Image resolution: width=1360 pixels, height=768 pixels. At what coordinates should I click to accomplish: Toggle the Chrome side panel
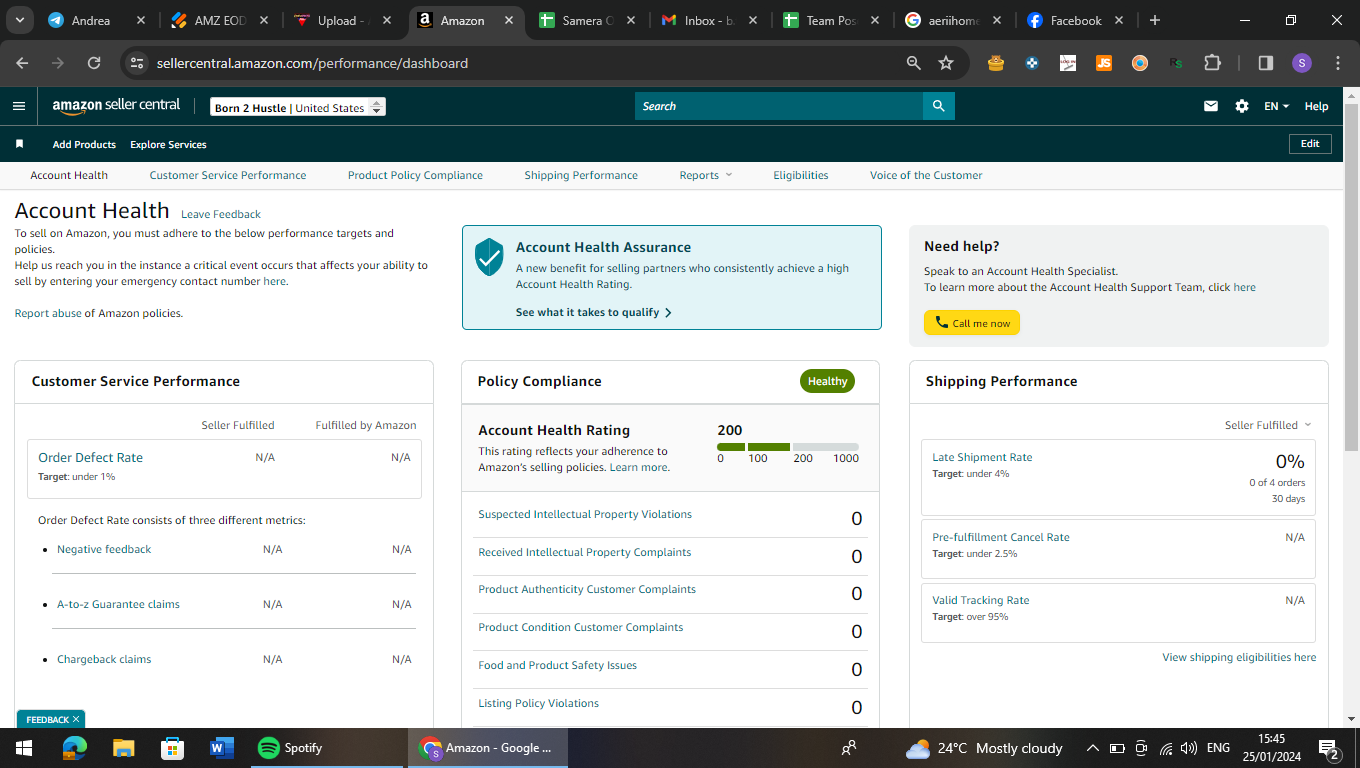point(1265,63)
